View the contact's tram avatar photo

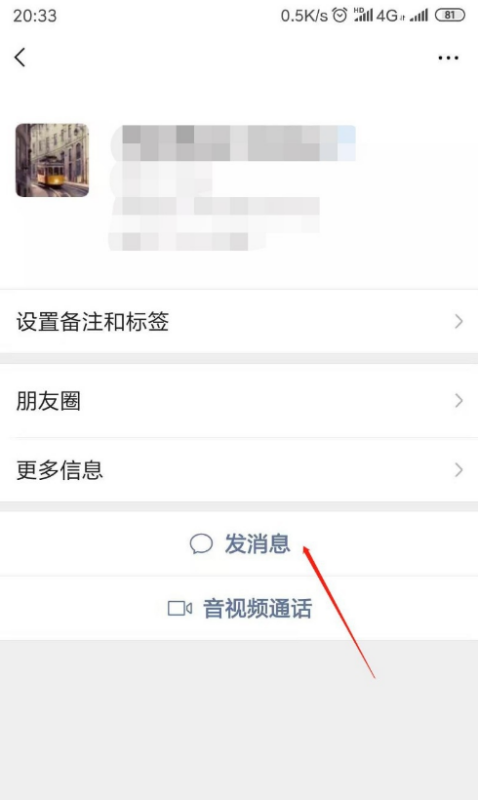[x=52, y=160]
